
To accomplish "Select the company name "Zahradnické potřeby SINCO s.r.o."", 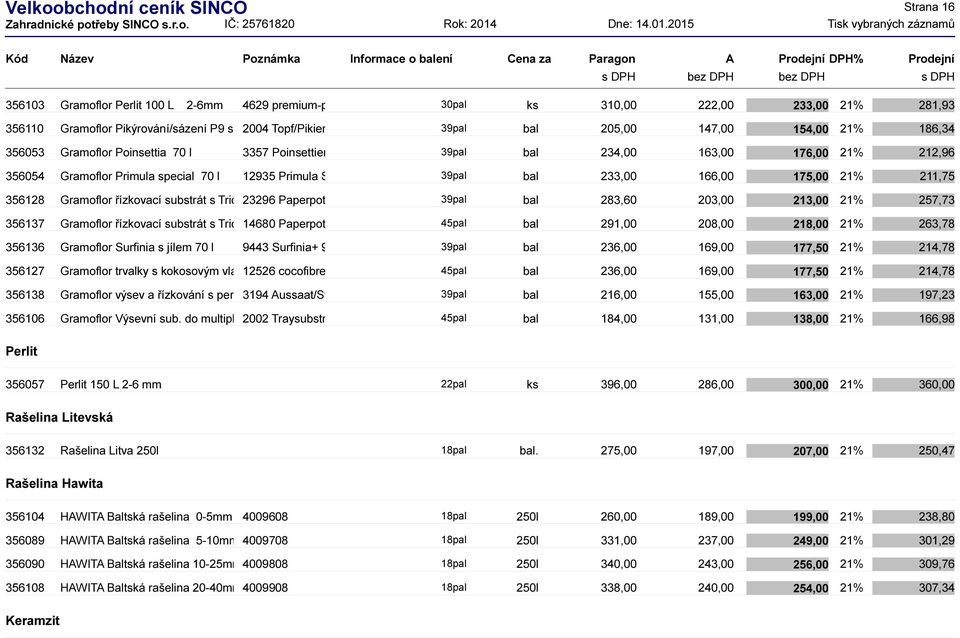I will click(x=97, y=24).
